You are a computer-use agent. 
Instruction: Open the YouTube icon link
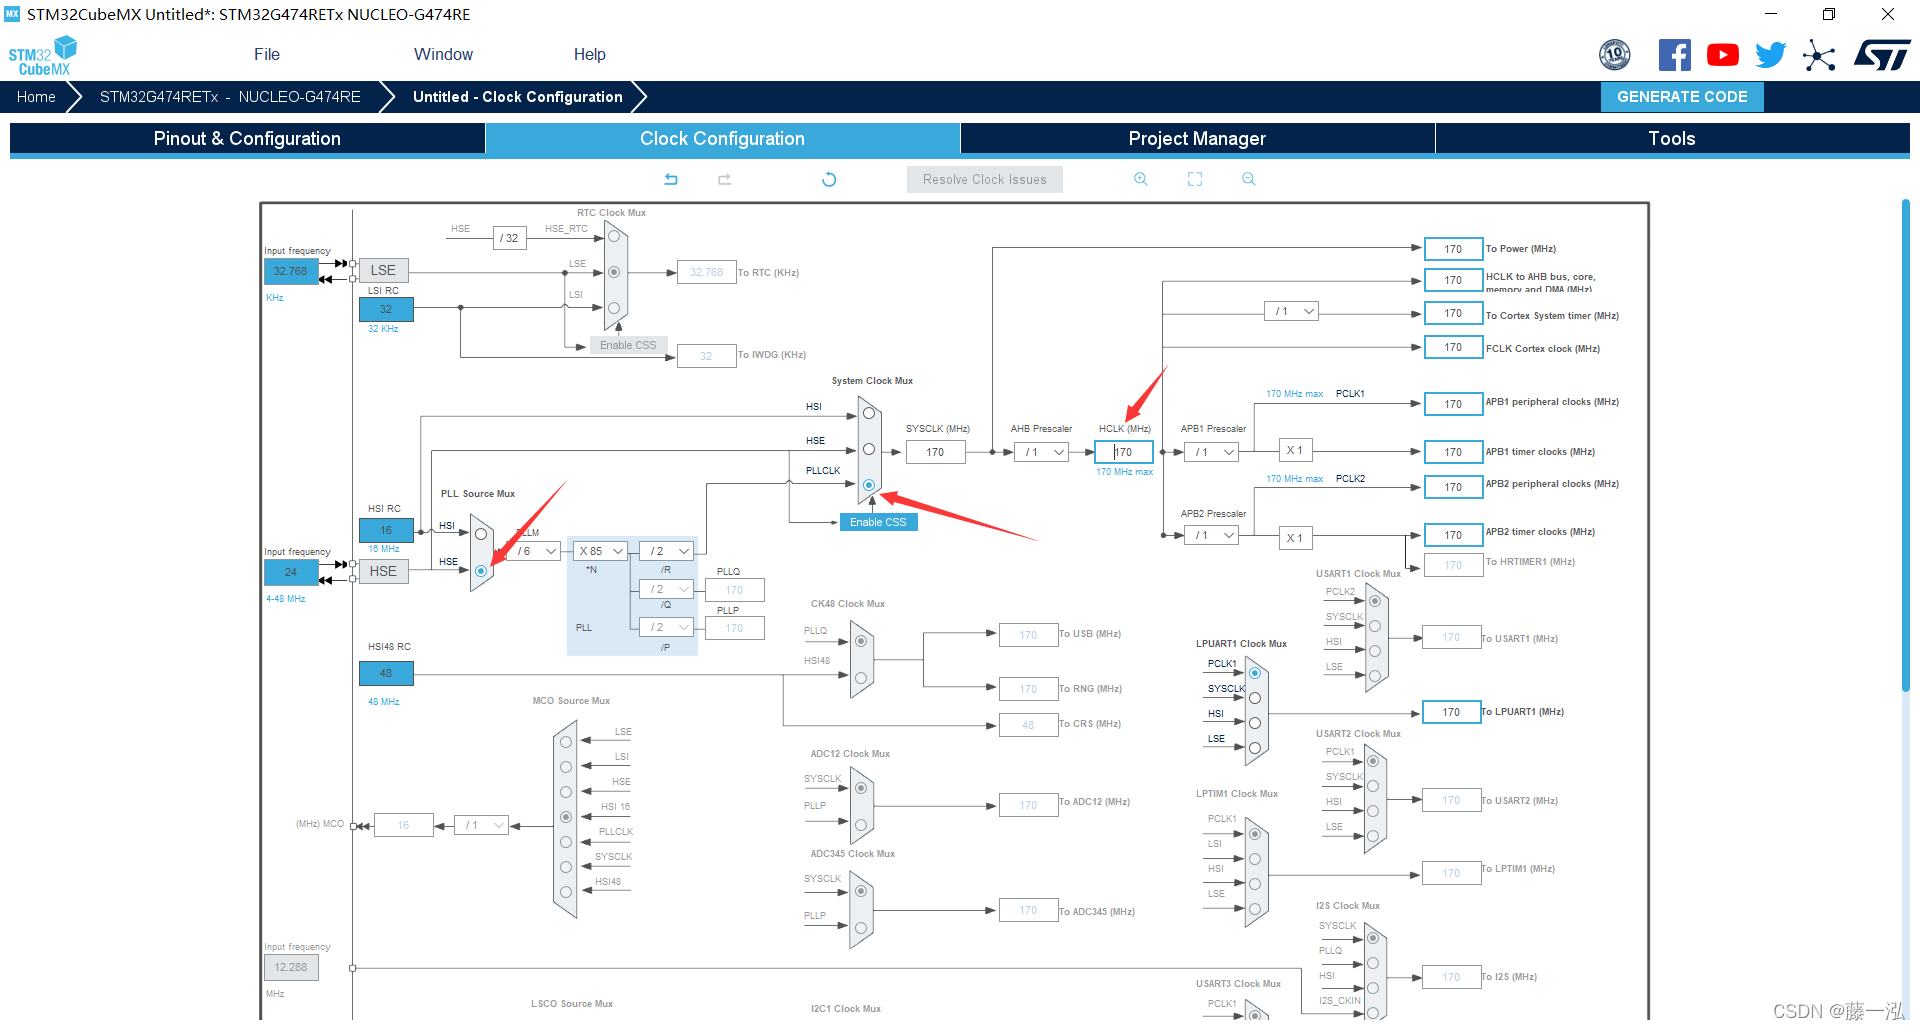tap(1723, 55)
